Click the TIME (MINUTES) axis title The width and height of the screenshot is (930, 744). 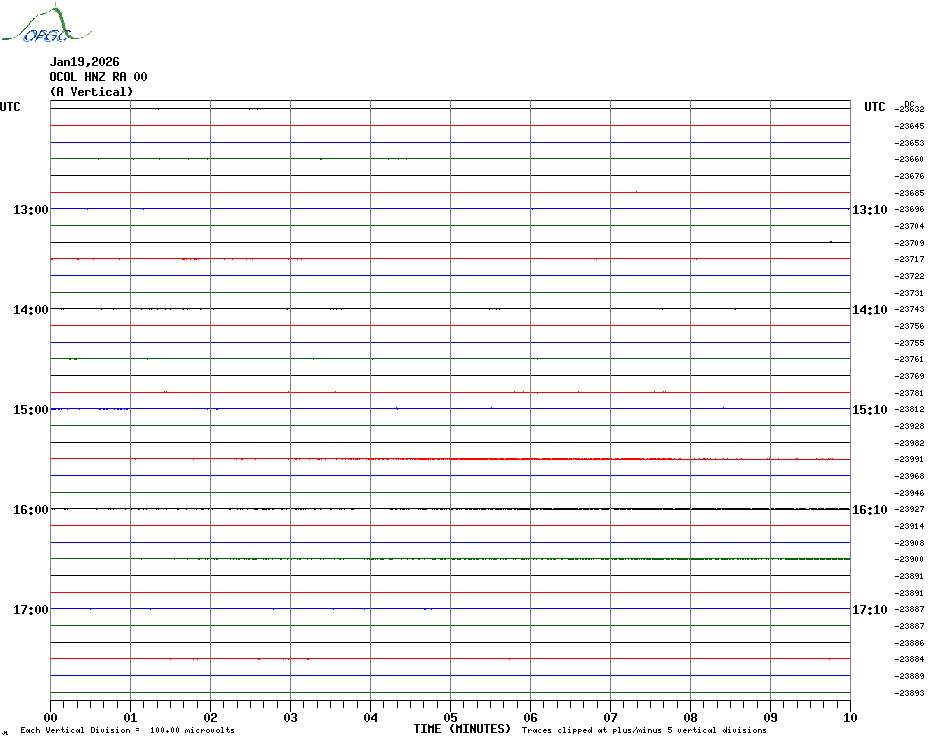(462, 729)
